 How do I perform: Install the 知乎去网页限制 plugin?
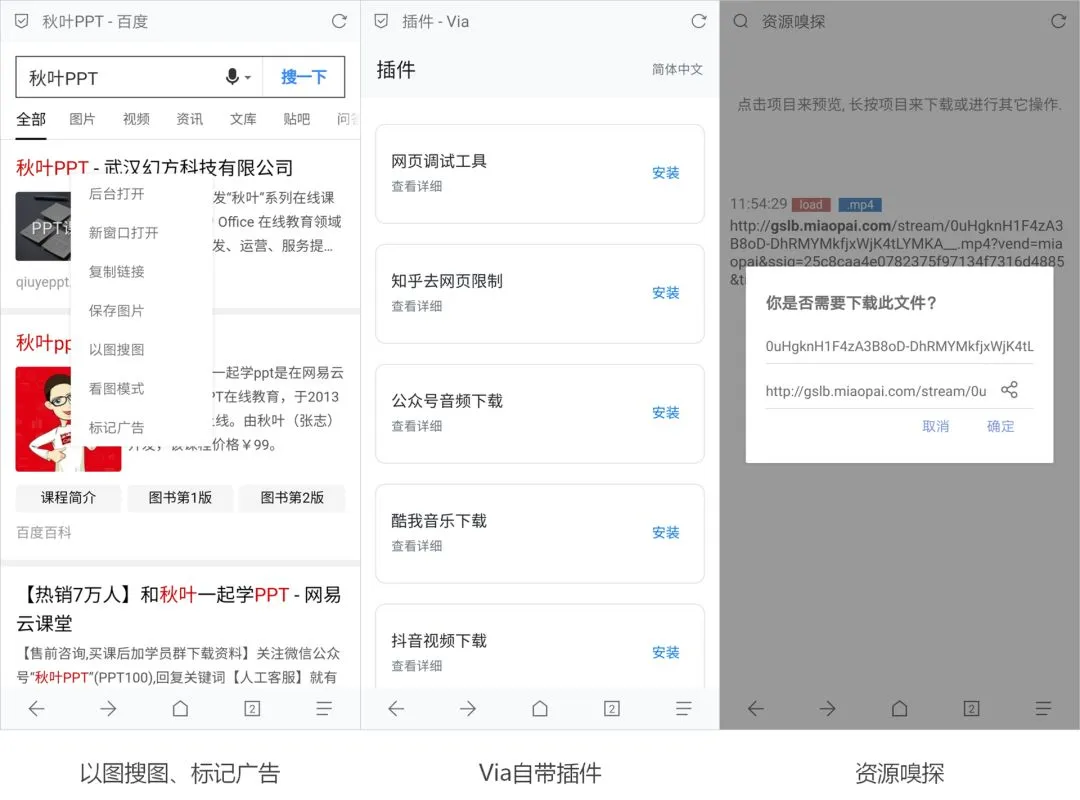[x=665, y=293]
